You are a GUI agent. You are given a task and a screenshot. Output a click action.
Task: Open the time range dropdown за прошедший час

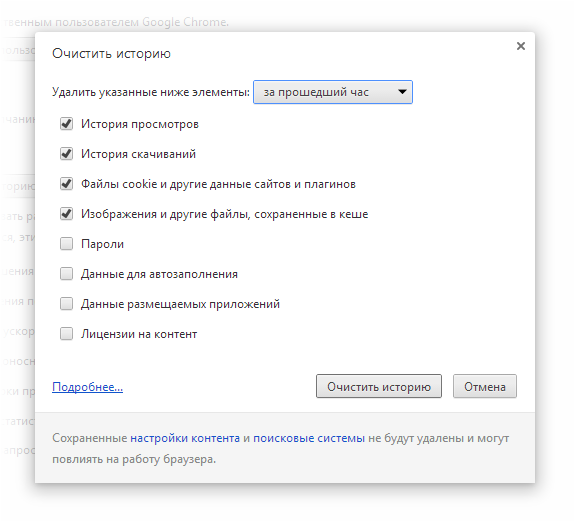click(x=333, y=92)
